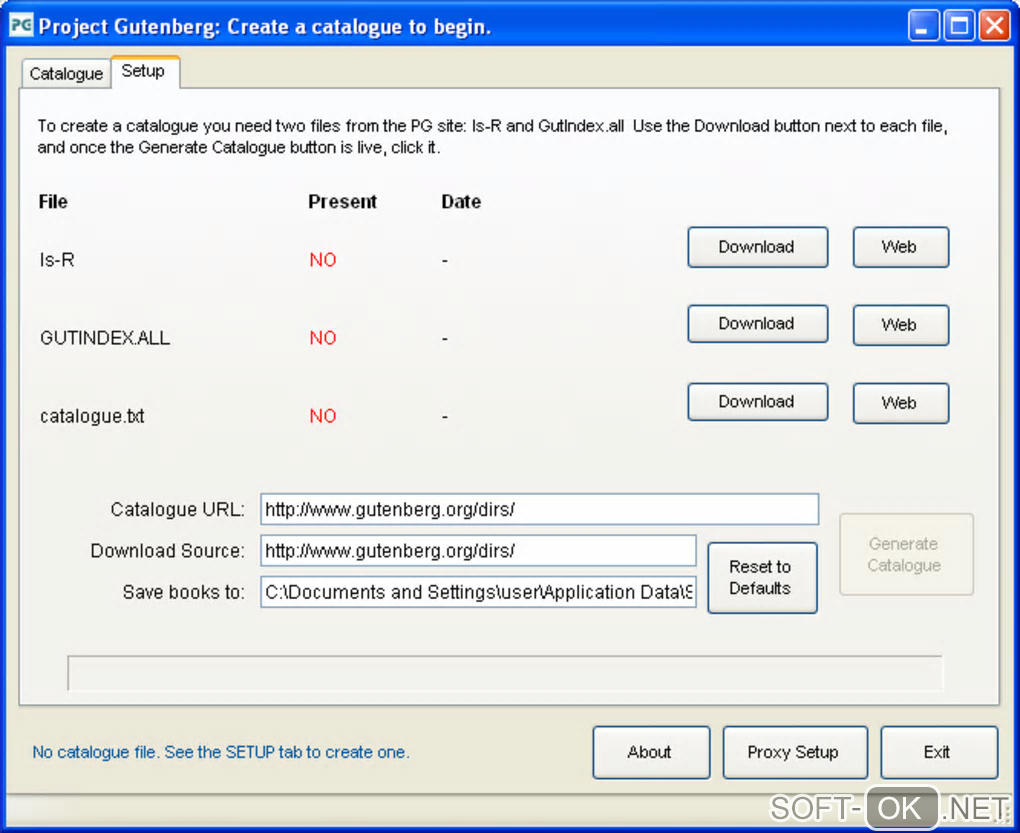Click the red NO next to ls-R
The width and height of the screenshot is (1020, 833).
(x=323, y=260)
